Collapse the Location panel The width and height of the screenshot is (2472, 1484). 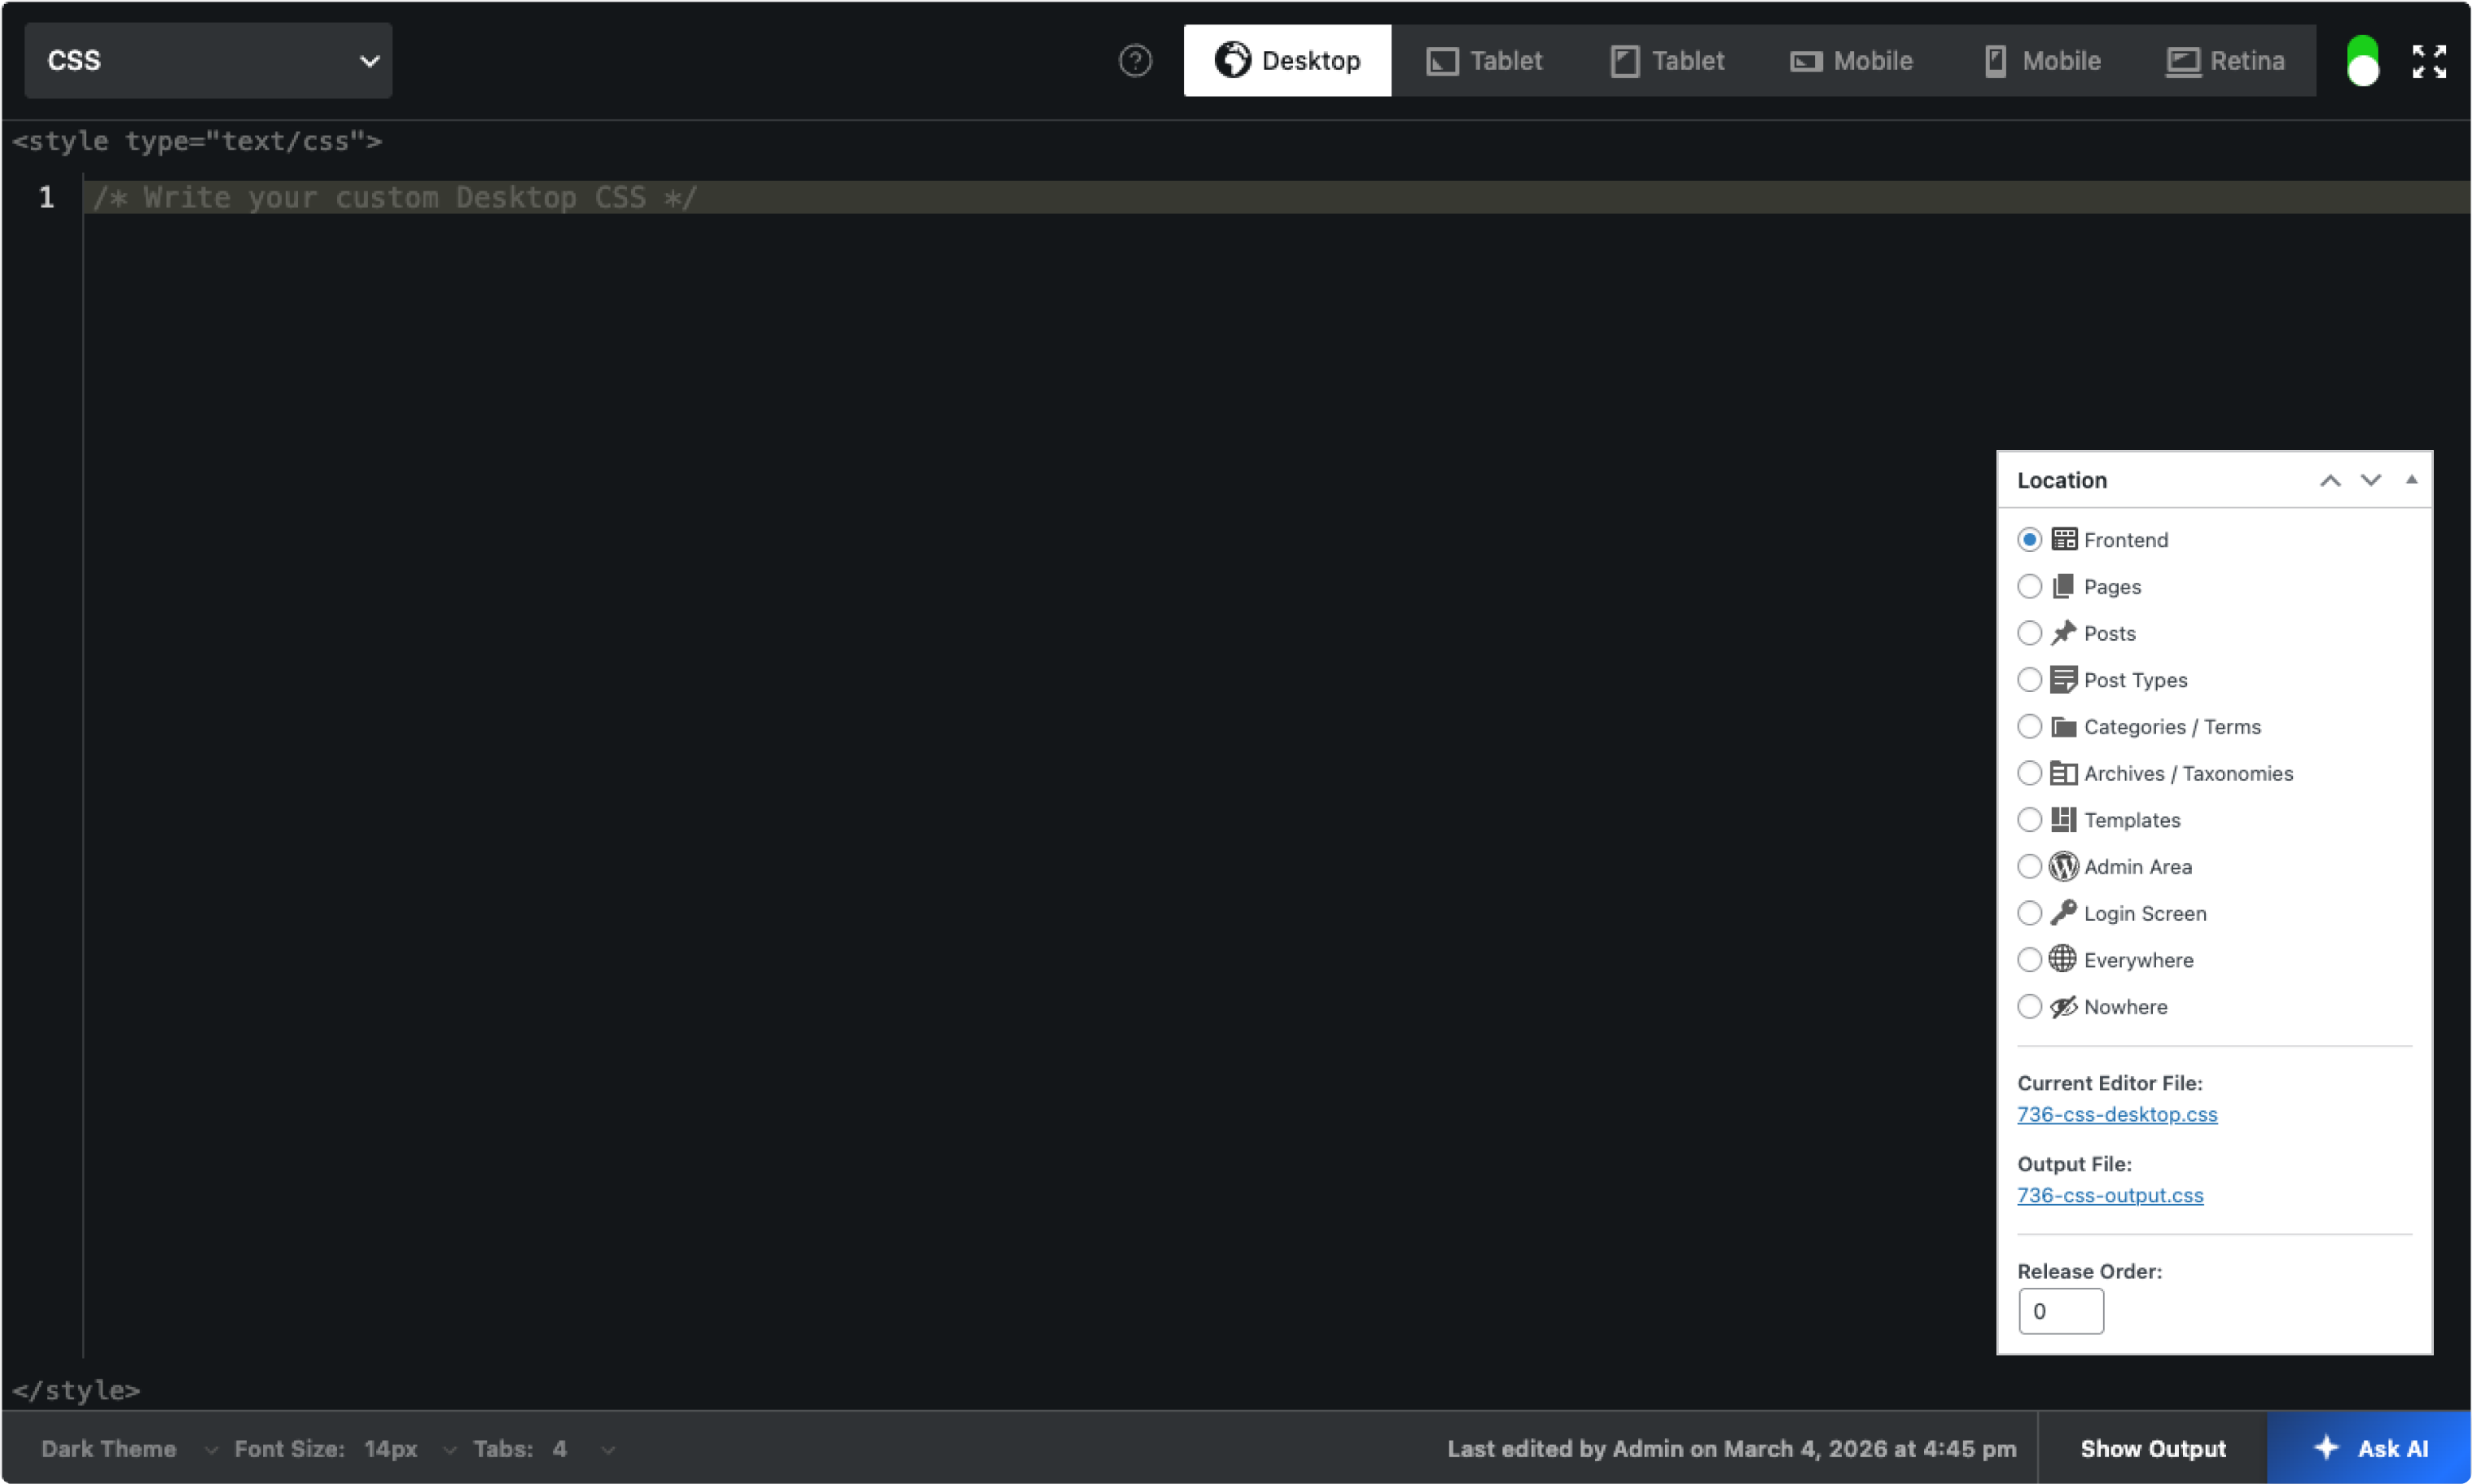pos(2412,480)
